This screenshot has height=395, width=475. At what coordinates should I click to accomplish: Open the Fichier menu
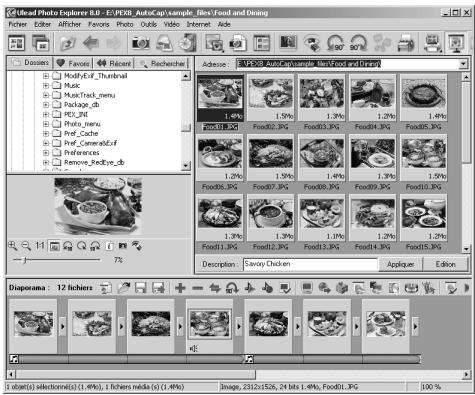18,24
